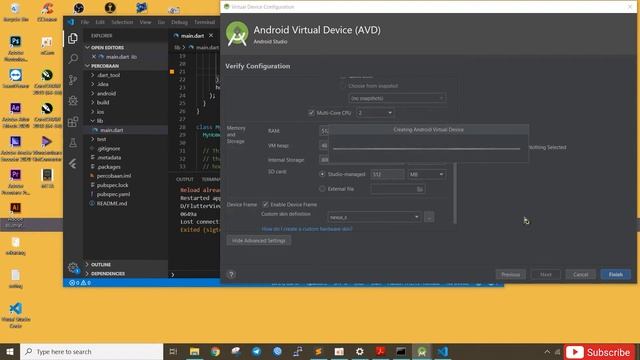Open the Manage gear in VS Code
The image size is (640, 360).
[x=73, y=268]
